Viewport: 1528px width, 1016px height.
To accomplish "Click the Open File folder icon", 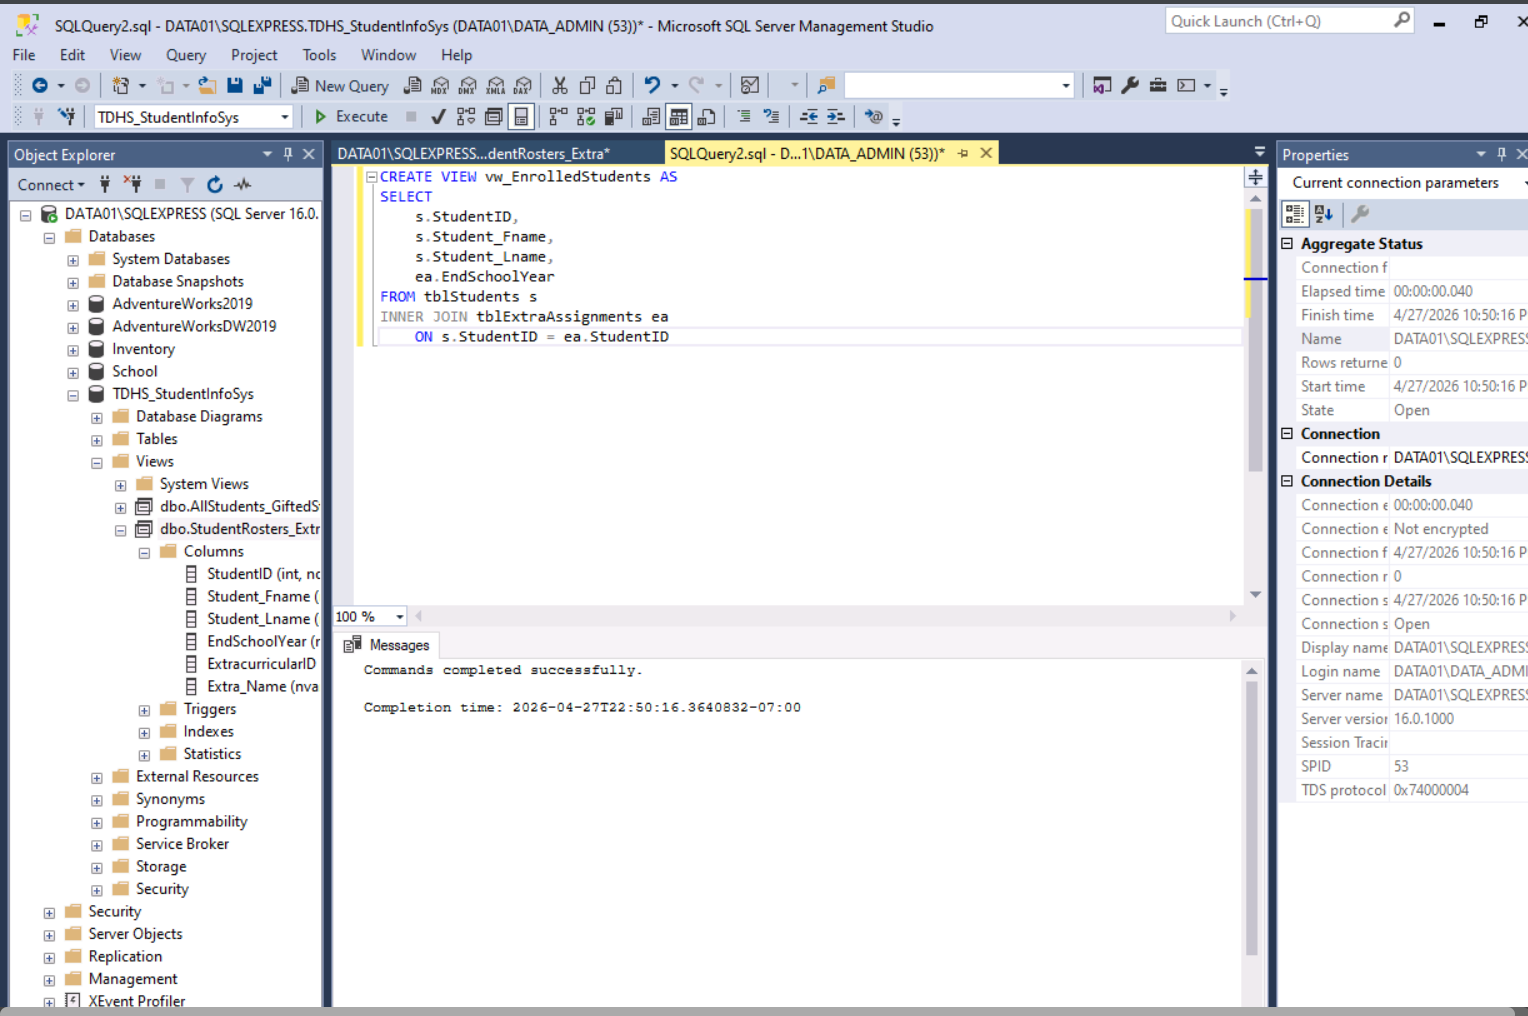I will click(207, 86).
